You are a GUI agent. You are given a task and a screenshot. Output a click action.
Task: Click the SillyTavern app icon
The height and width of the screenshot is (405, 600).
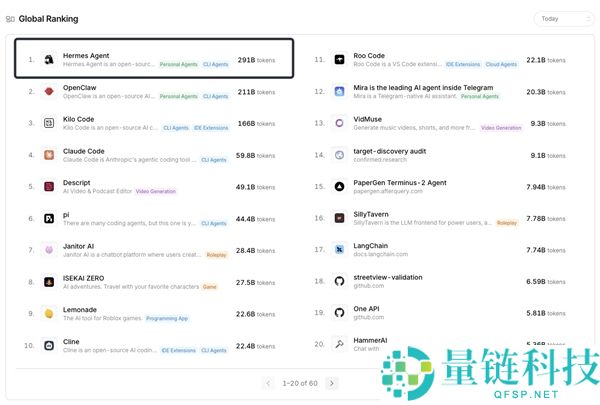point(339,218)
